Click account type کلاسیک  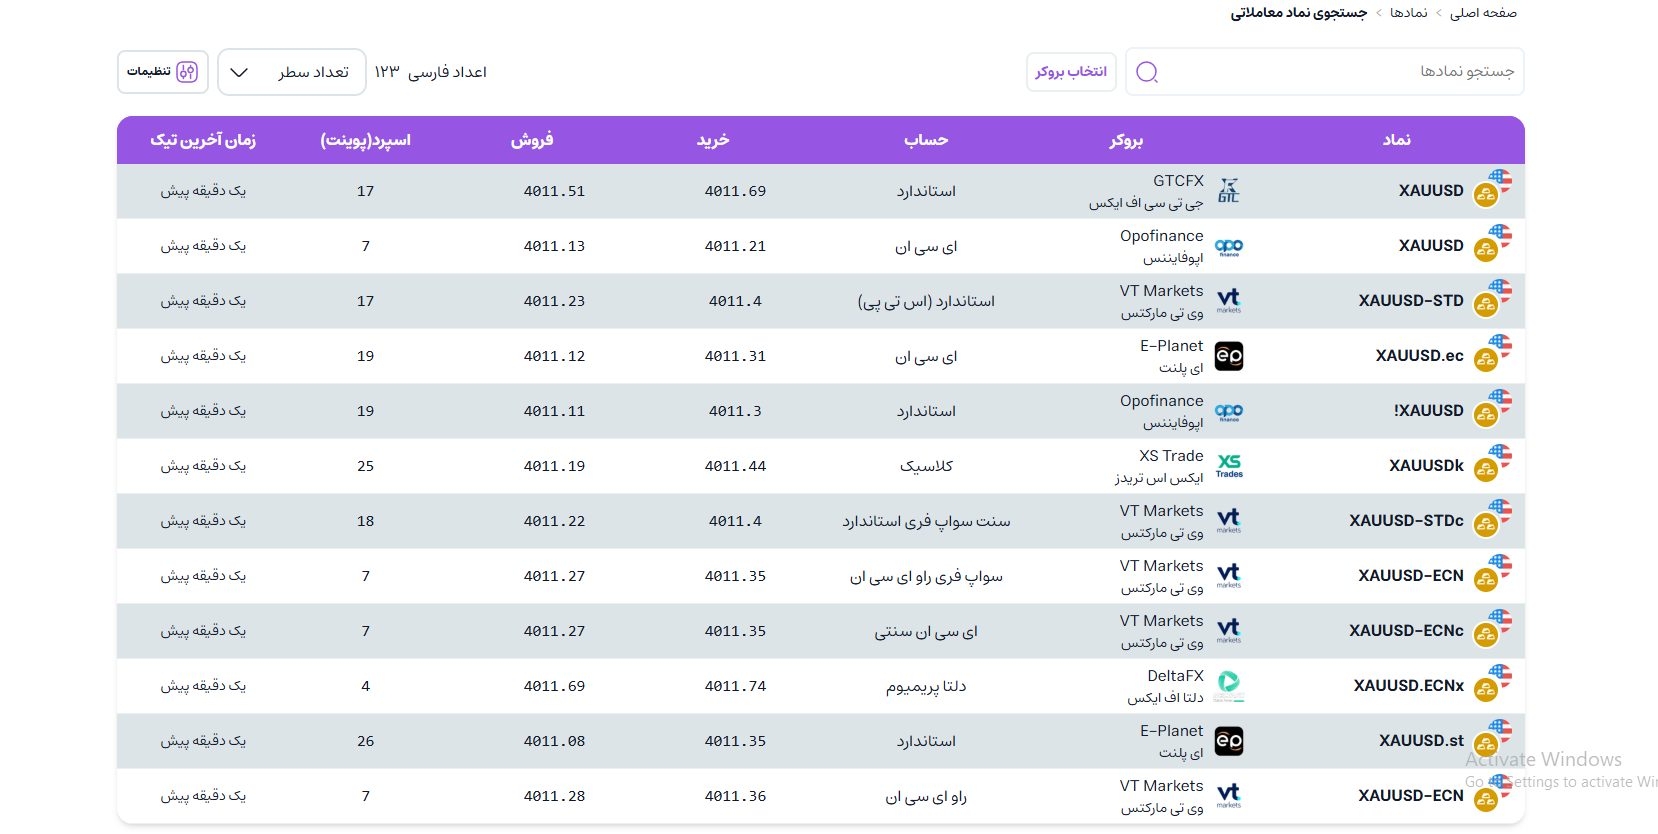click(926, 466)
